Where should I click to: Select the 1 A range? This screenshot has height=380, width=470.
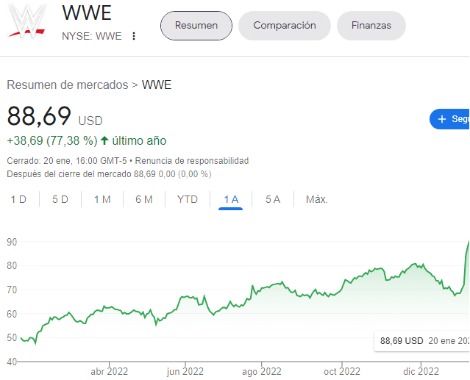point(231,199)
